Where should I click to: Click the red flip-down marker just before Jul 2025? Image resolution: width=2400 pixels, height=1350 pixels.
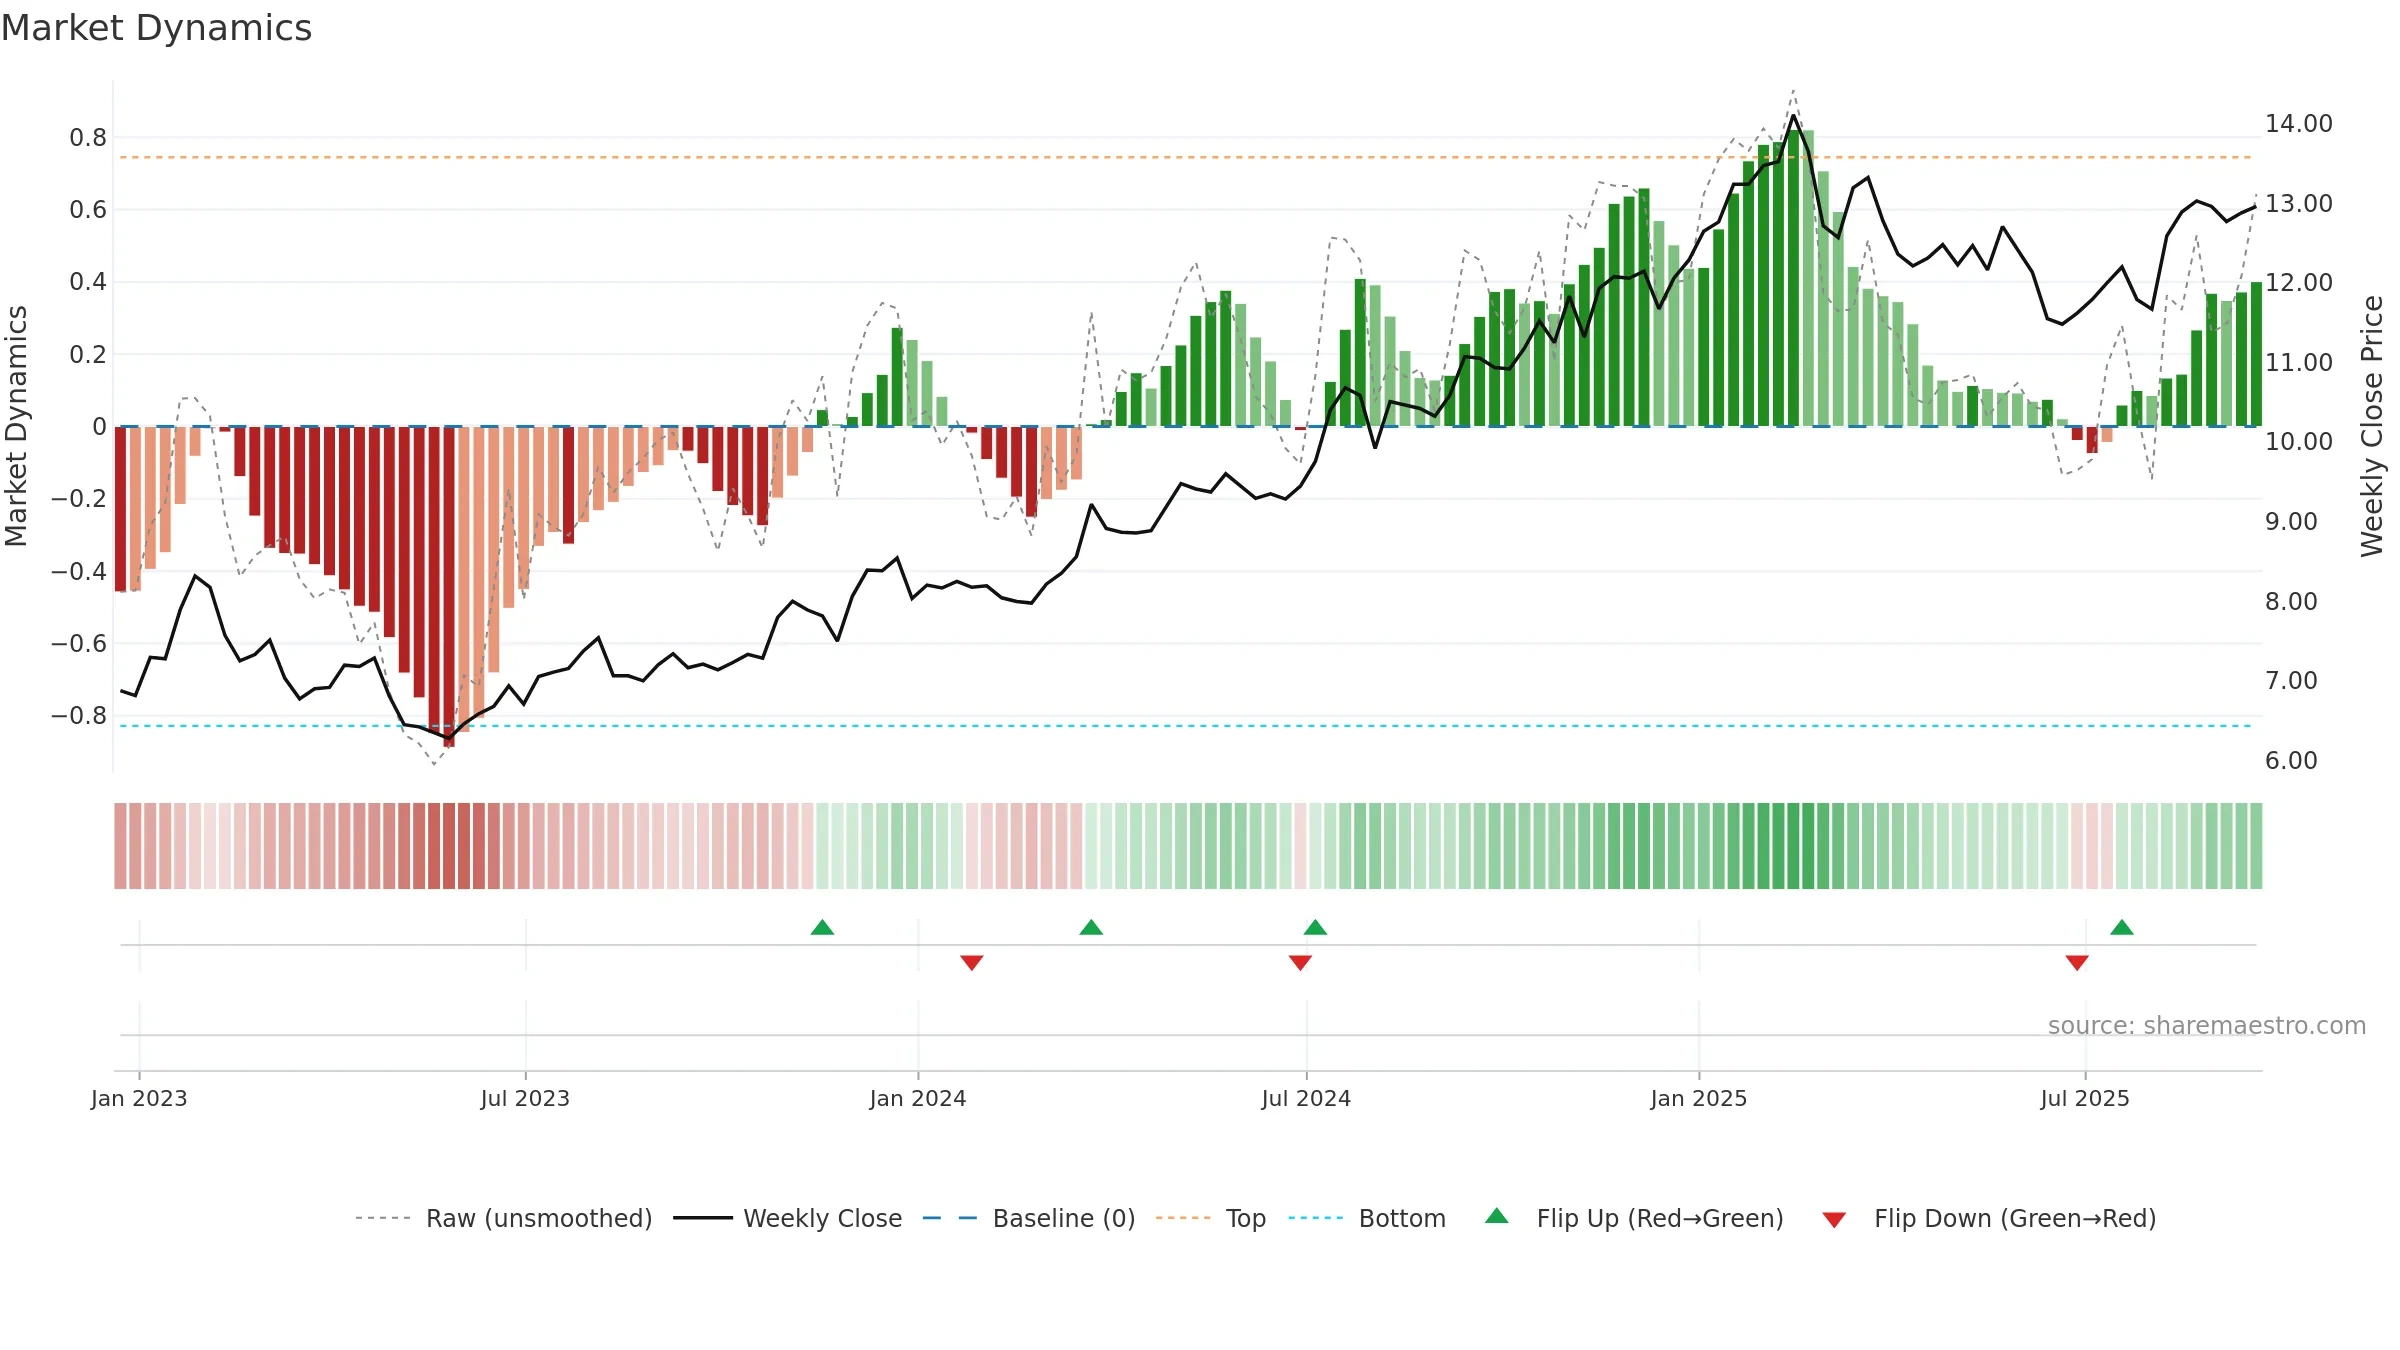pyautogui.click(x=2077, y=962)
